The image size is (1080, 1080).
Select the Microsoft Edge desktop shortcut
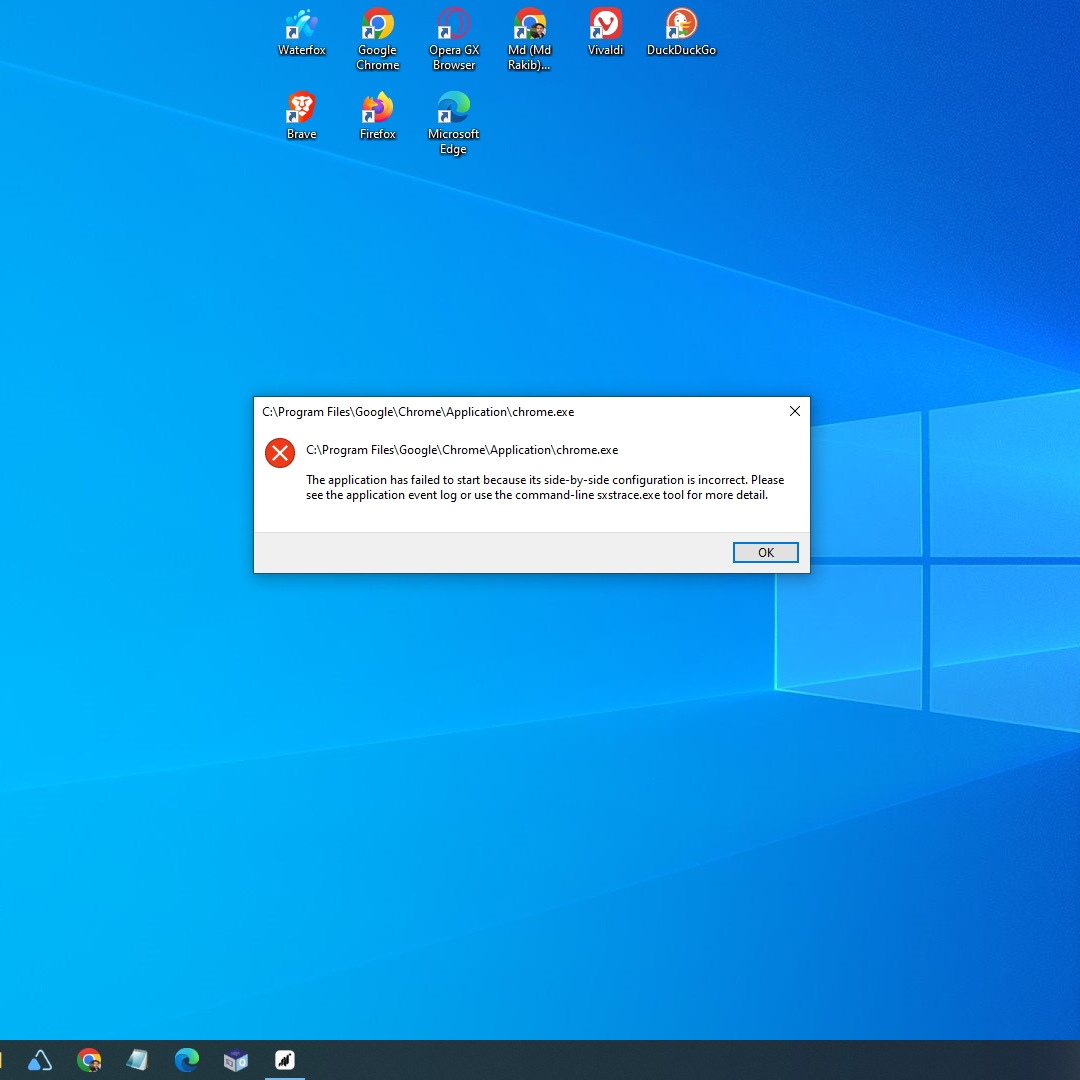click(453, 123)
